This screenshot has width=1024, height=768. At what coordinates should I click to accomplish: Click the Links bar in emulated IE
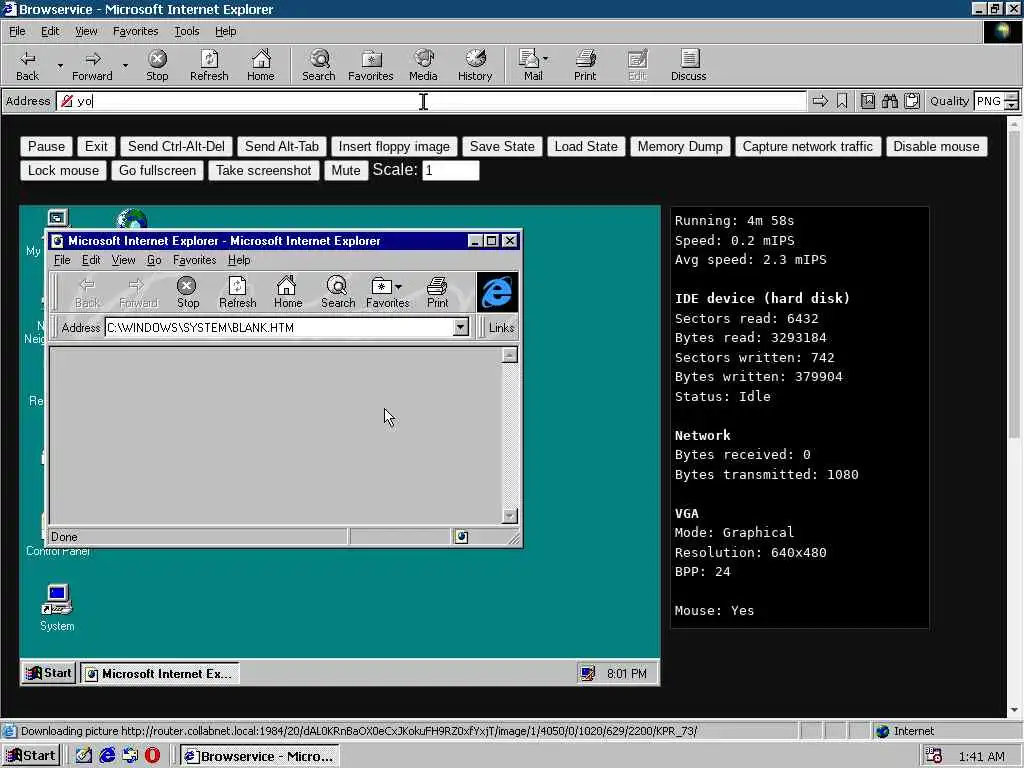(501, 327)
